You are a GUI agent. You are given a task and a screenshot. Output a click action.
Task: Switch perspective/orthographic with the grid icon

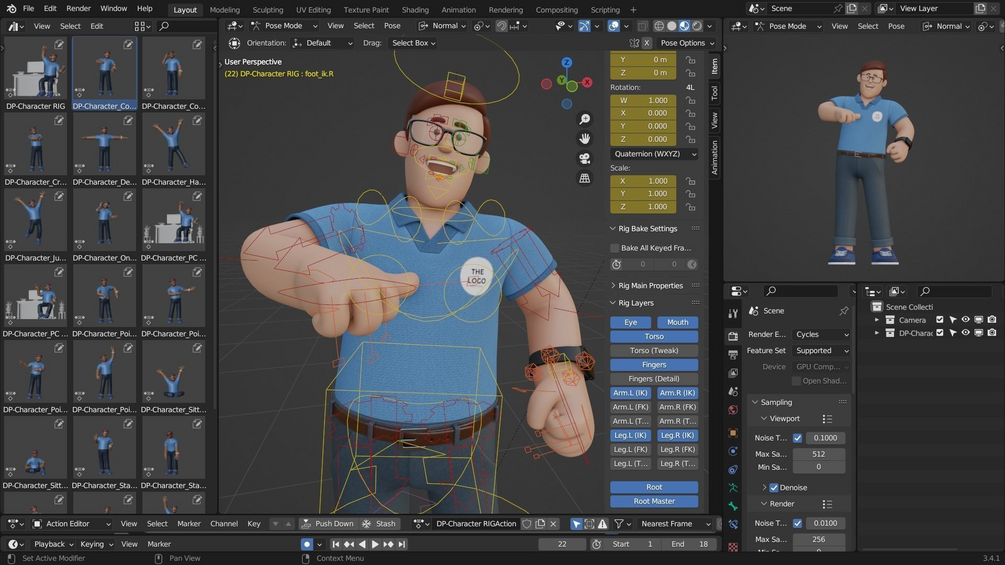point(585,178)
